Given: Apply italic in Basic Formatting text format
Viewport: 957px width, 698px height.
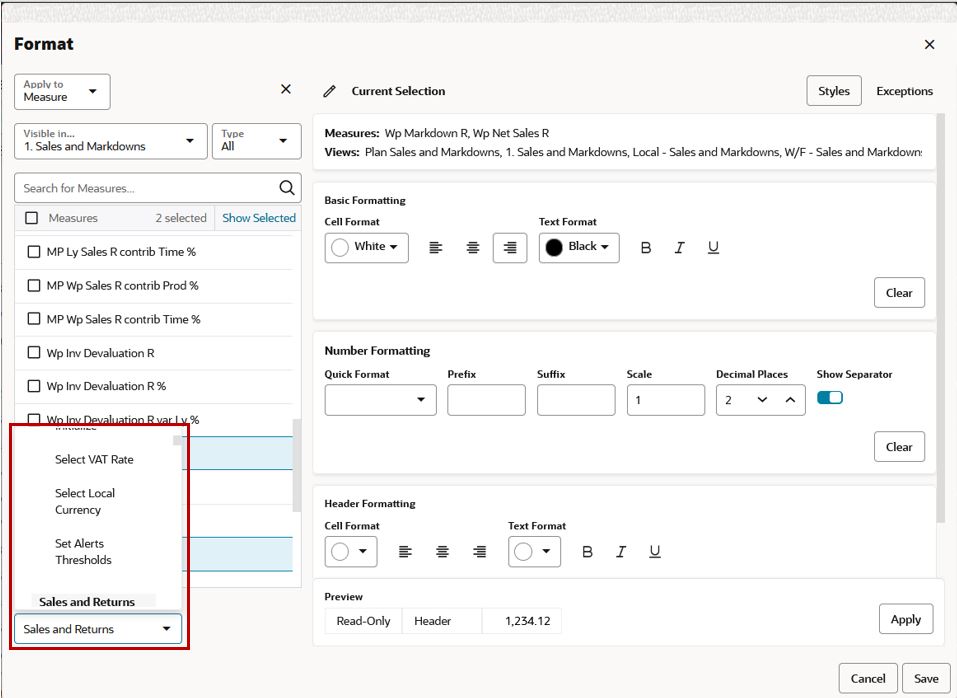Looking at the screenshot, I should 679,248.
